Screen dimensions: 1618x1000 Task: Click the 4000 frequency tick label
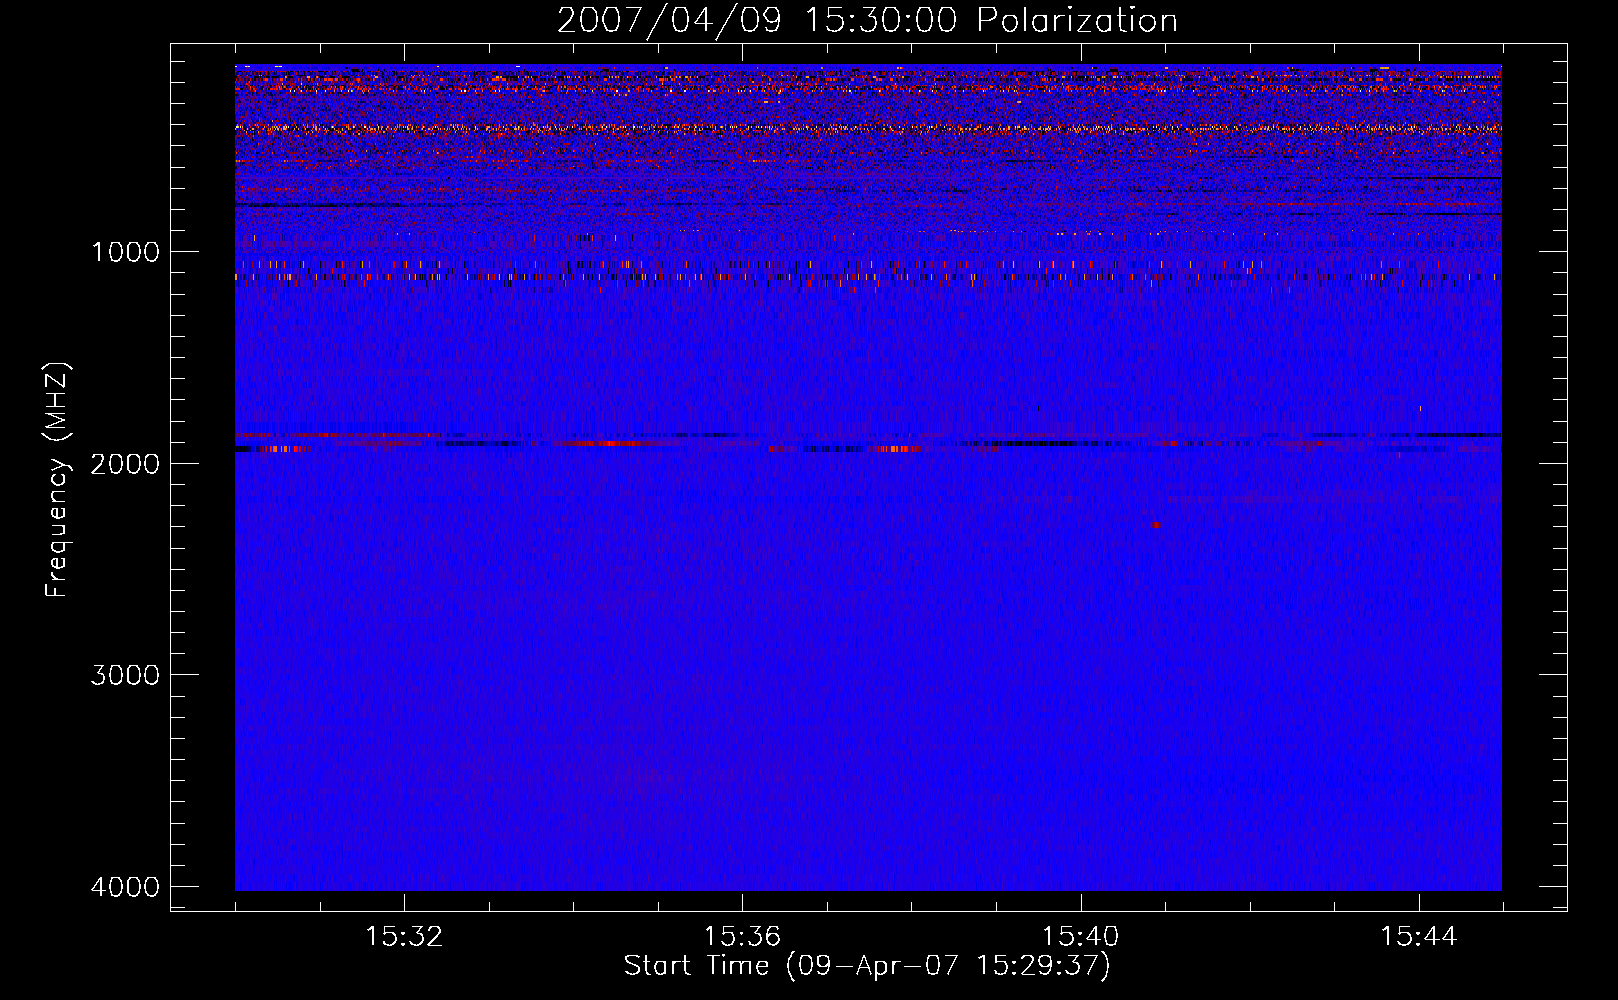click(x=125, y=886)
